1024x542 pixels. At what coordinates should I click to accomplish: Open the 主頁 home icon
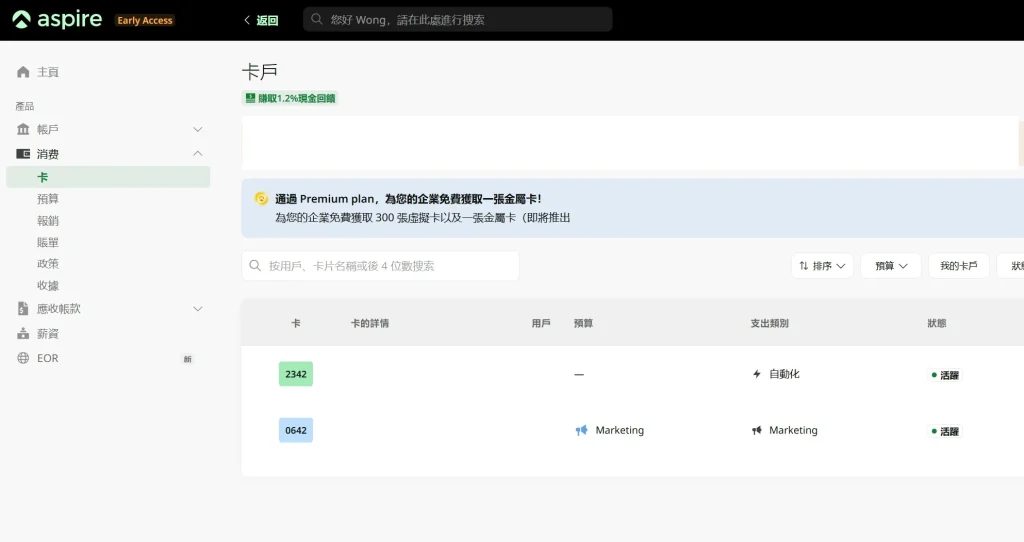click(x=23, y=72)
